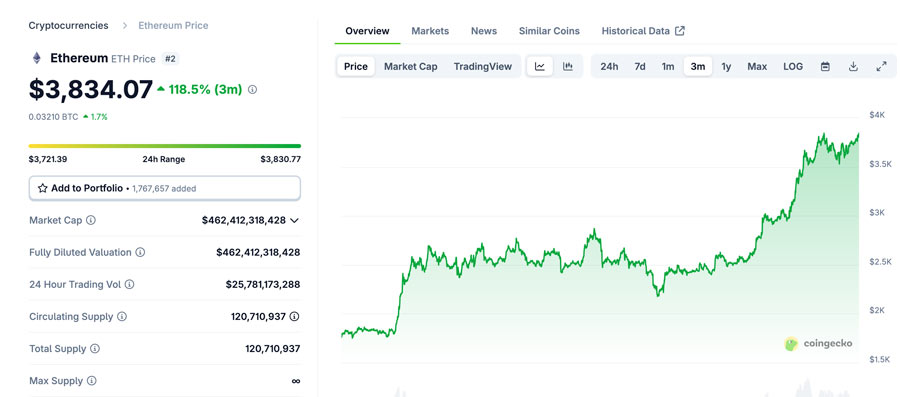Click star icon in Add to Portfolio
The image size is (900, 397).
(x=42, y=188)
